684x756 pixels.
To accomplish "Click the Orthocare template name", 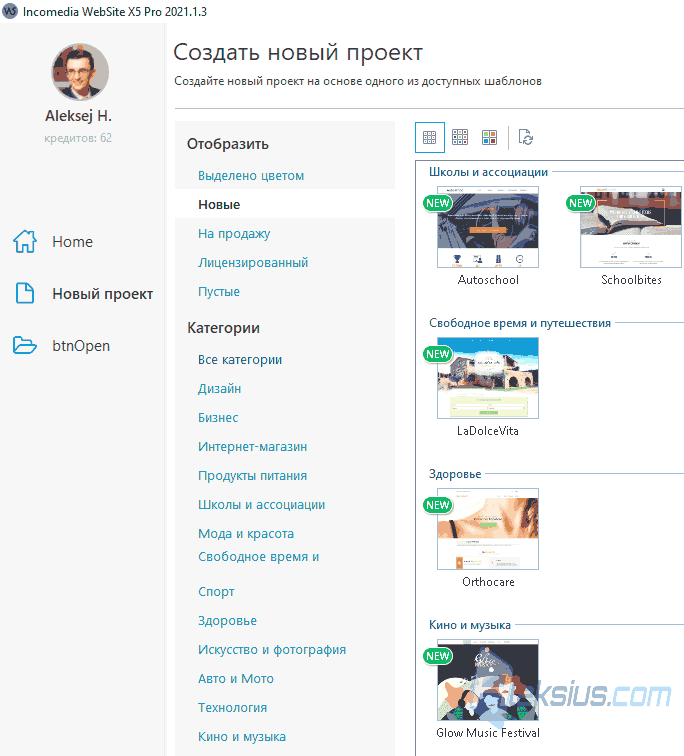I will click(488, 581).
